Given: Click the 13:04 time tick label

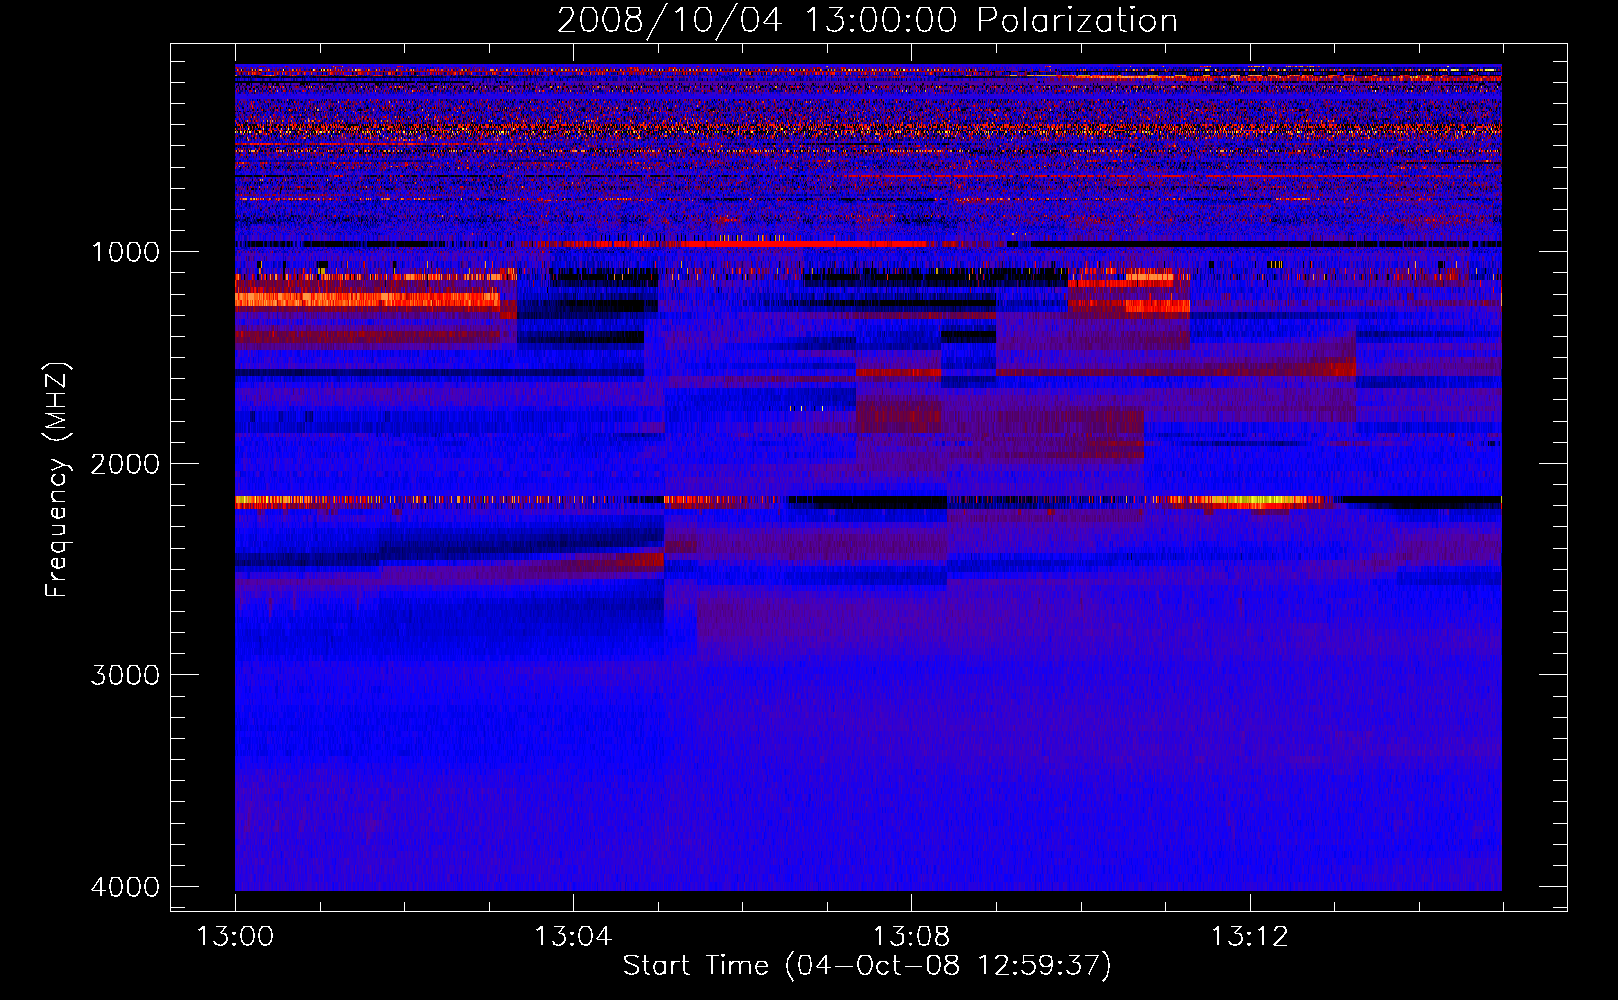Looking at the screenshot, I should tap(573, 937).
